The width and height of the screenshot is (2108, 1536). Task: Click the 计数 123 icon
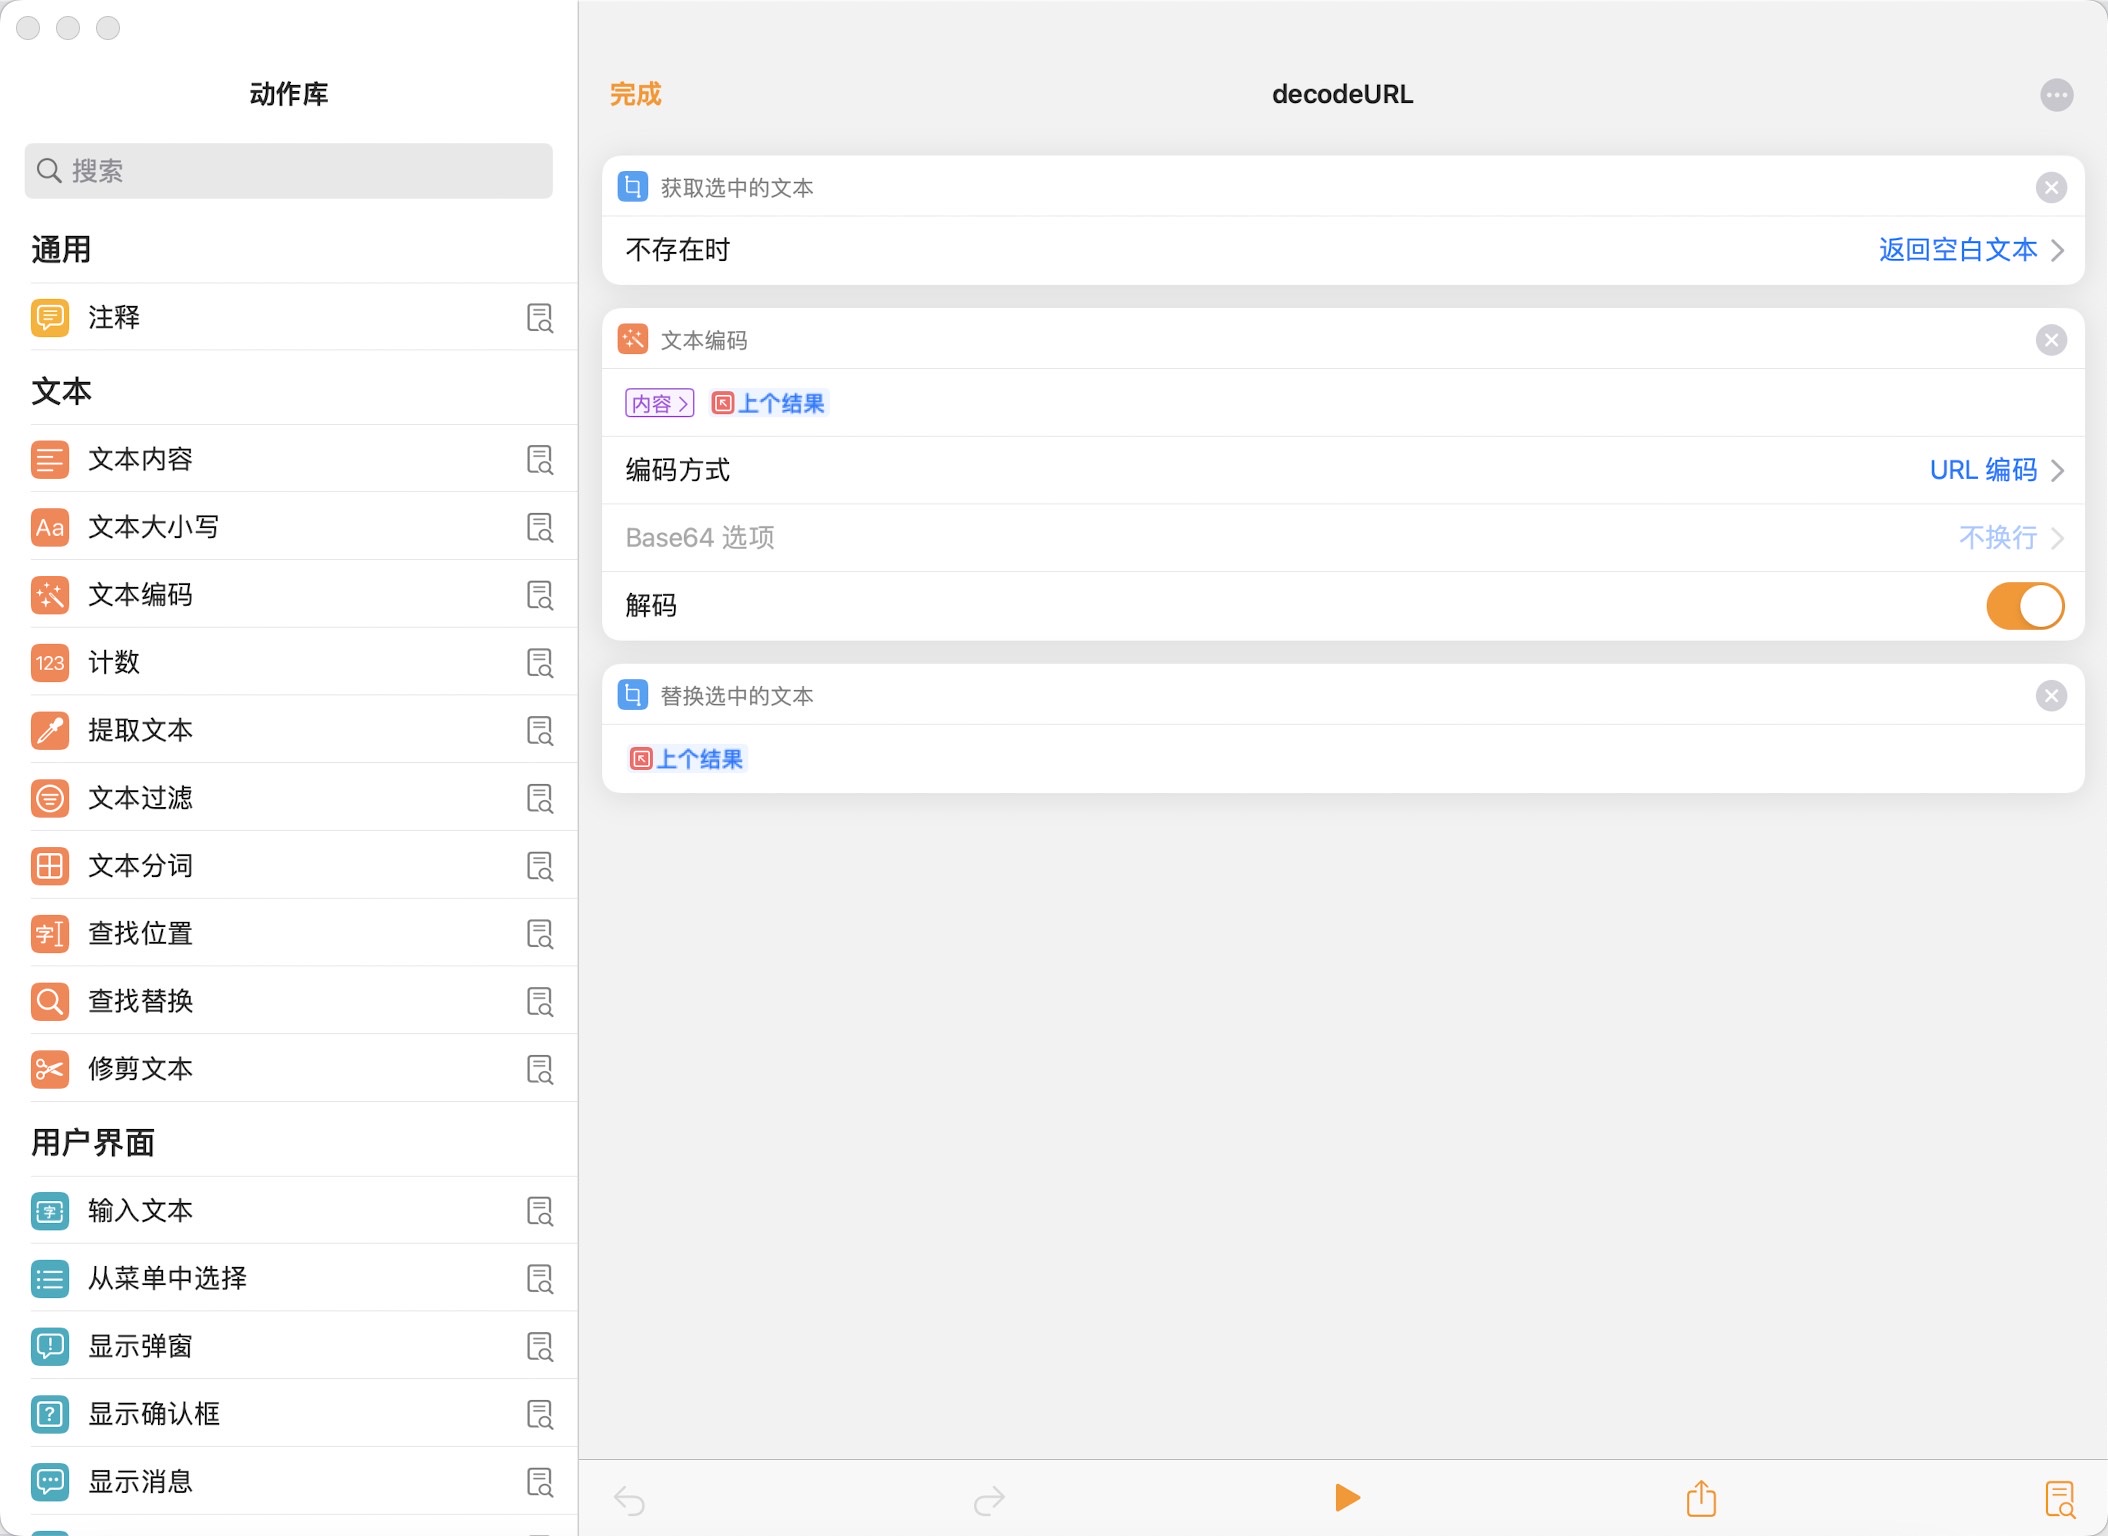(x=50, y=663)
